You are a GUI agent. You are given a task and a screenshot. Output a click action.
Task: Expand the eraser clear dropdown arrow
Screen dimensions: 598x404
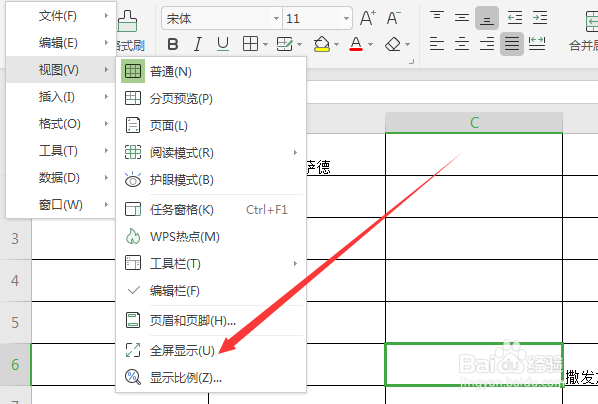(407, 45)
